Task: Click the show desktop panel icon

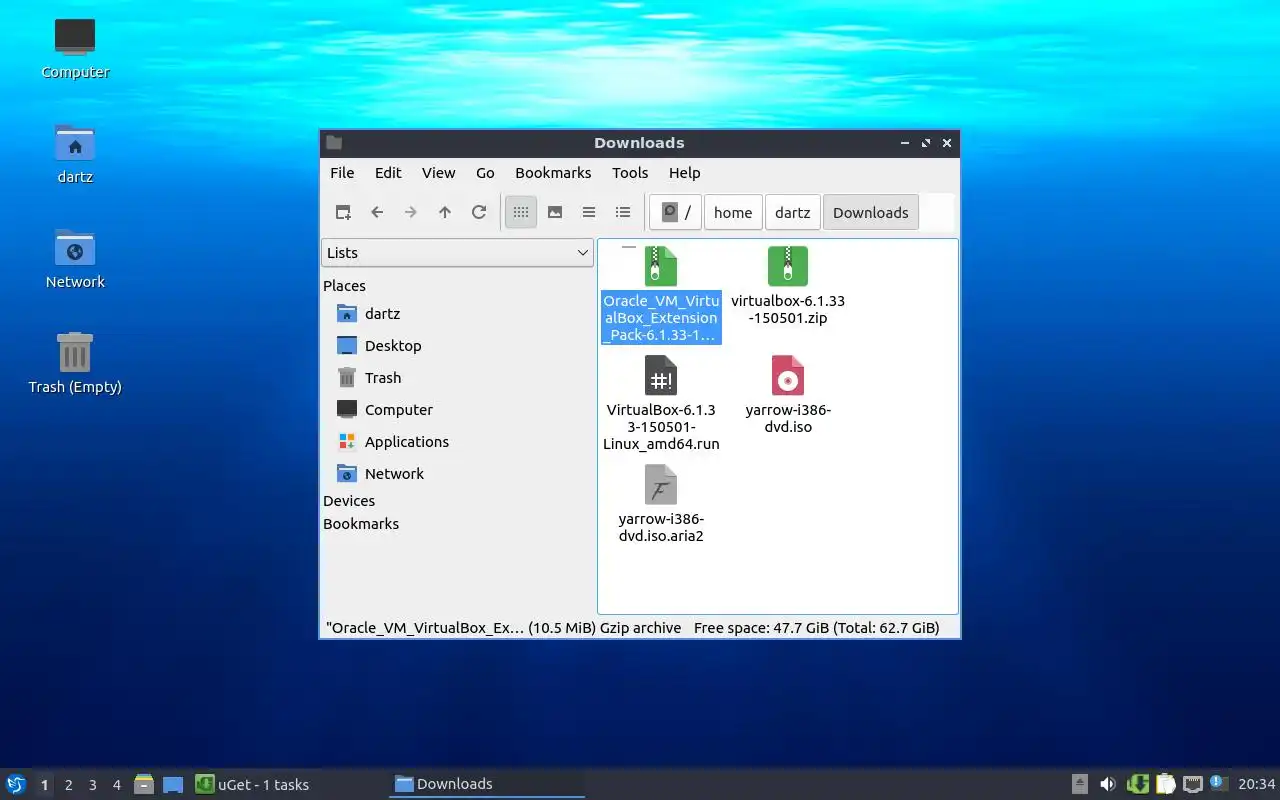Action: pyautogui.click(x=173, y=784)
